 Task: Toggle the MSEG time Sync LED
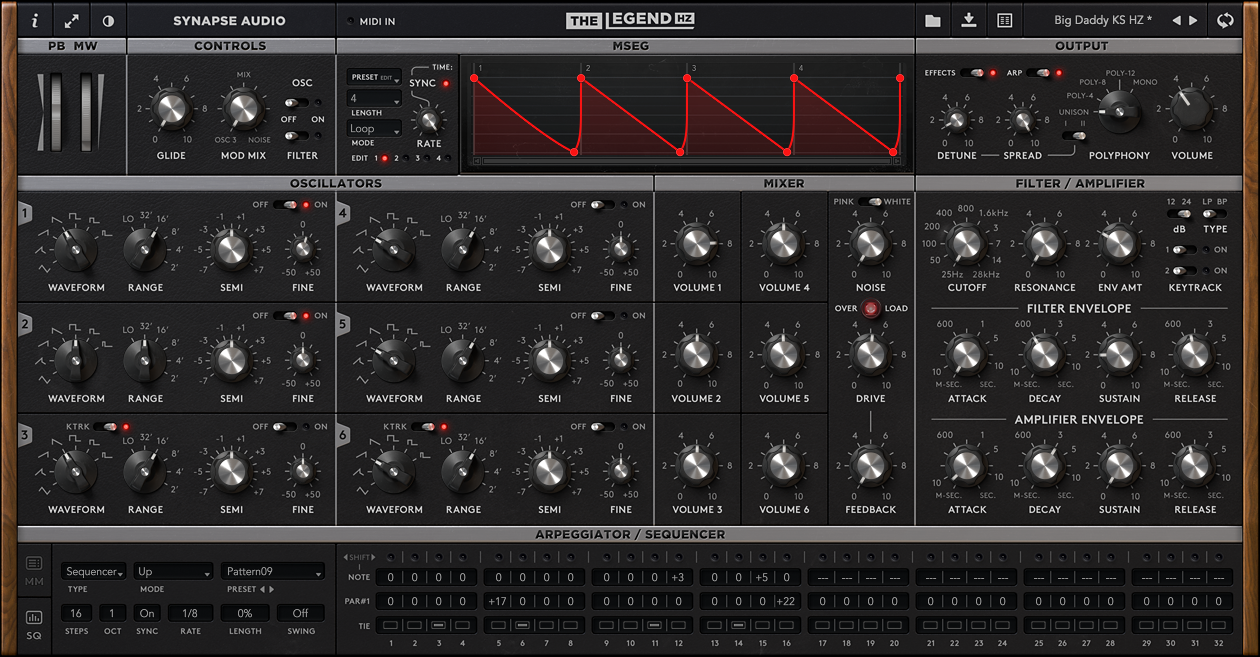(445, 83)
